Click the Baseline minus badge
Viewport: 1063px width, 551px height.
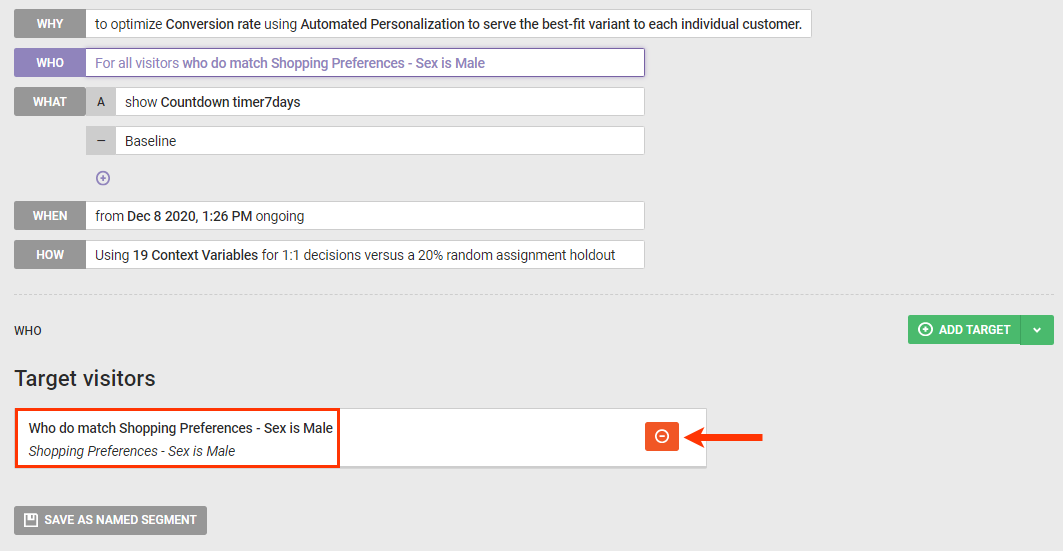pyautogui.click(x=100, y=141)
